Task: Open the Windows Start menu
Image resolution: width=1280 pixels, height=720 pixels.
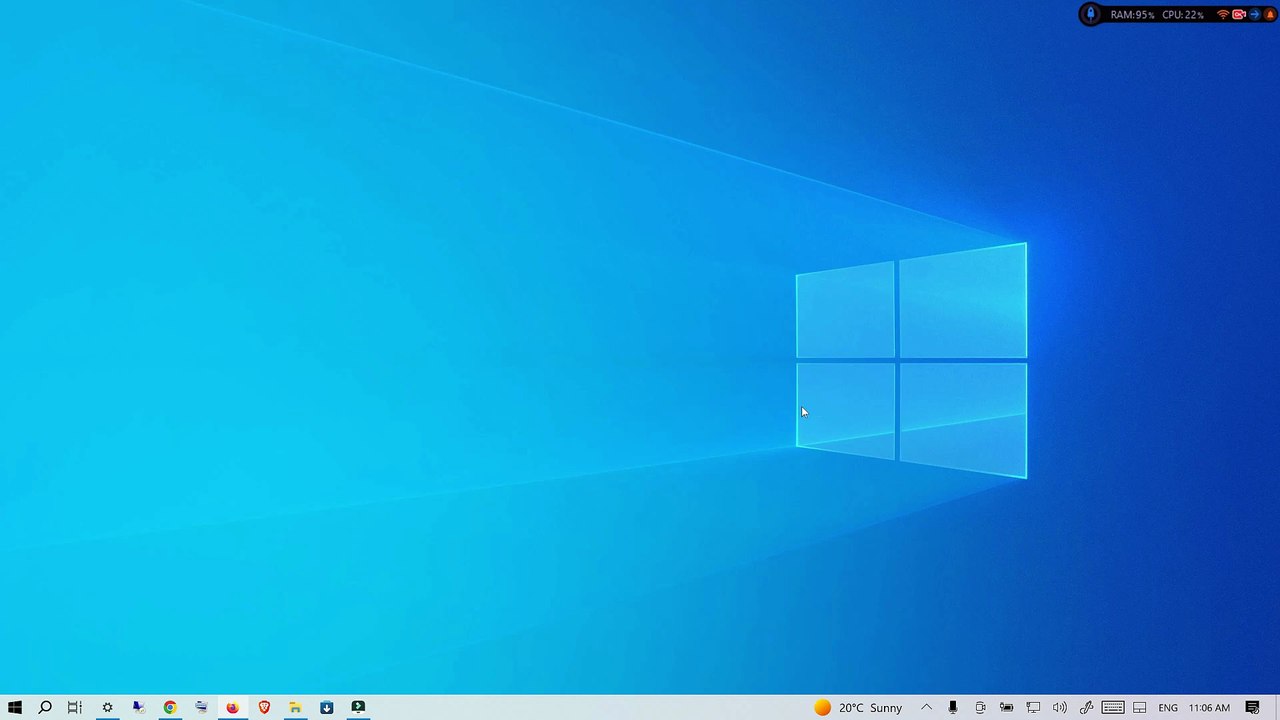Action: (x=15, y=708)
